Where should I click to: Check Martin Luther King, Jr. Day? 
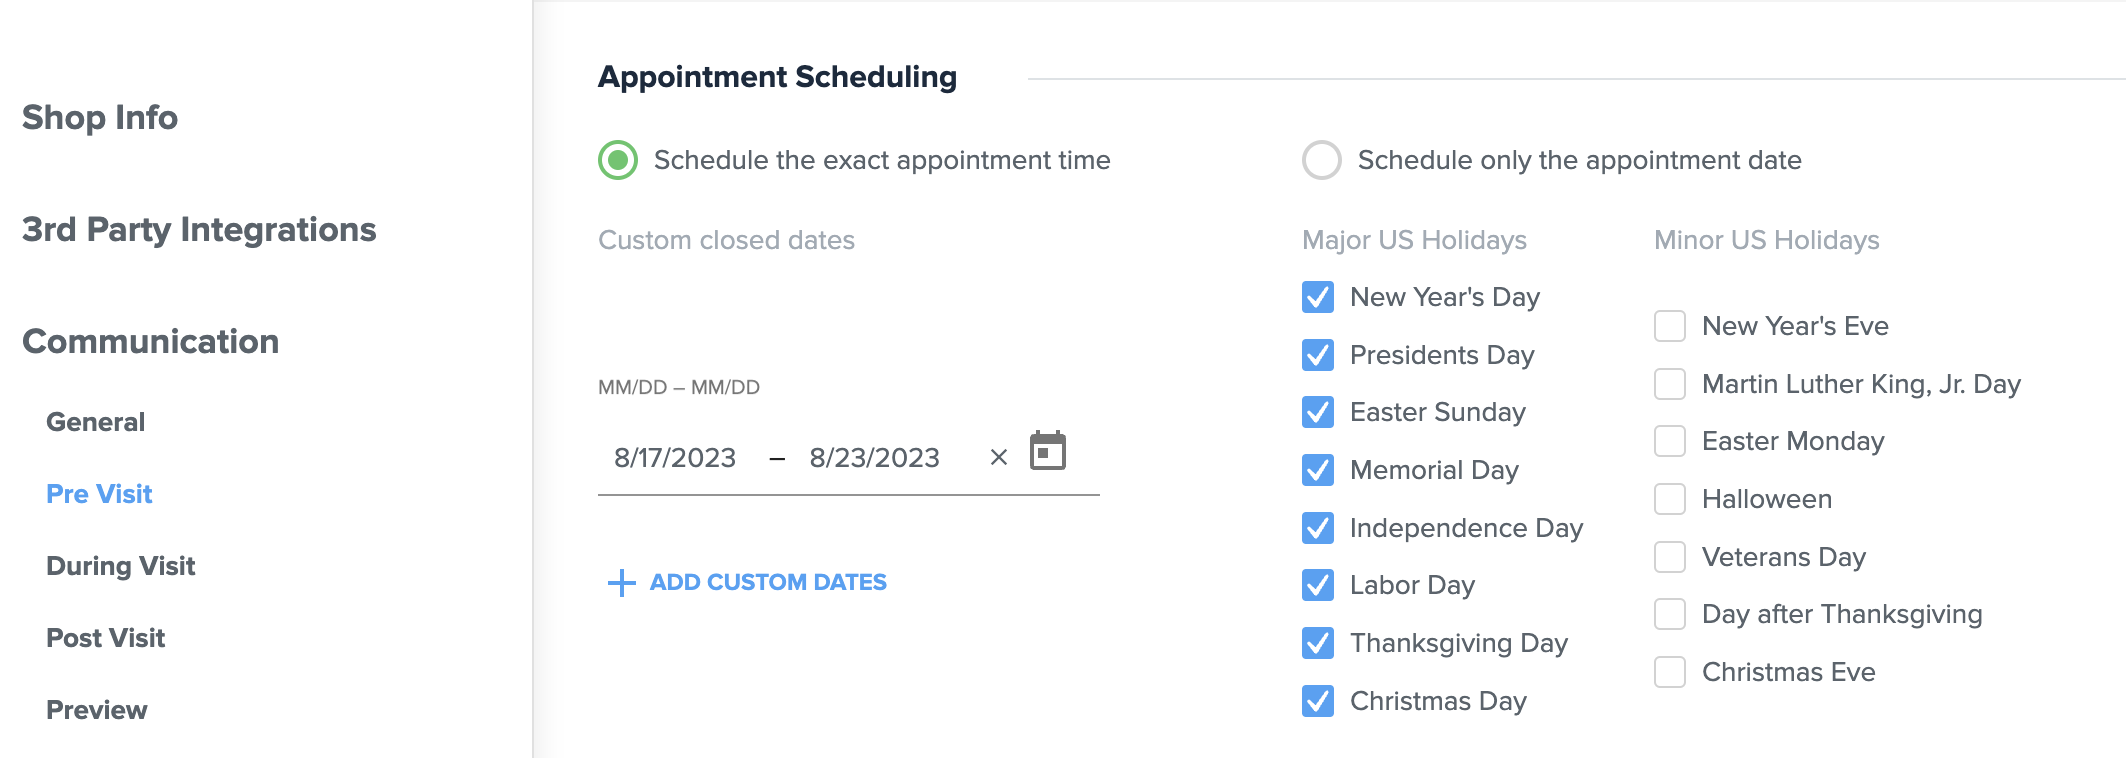(1670, 384)
